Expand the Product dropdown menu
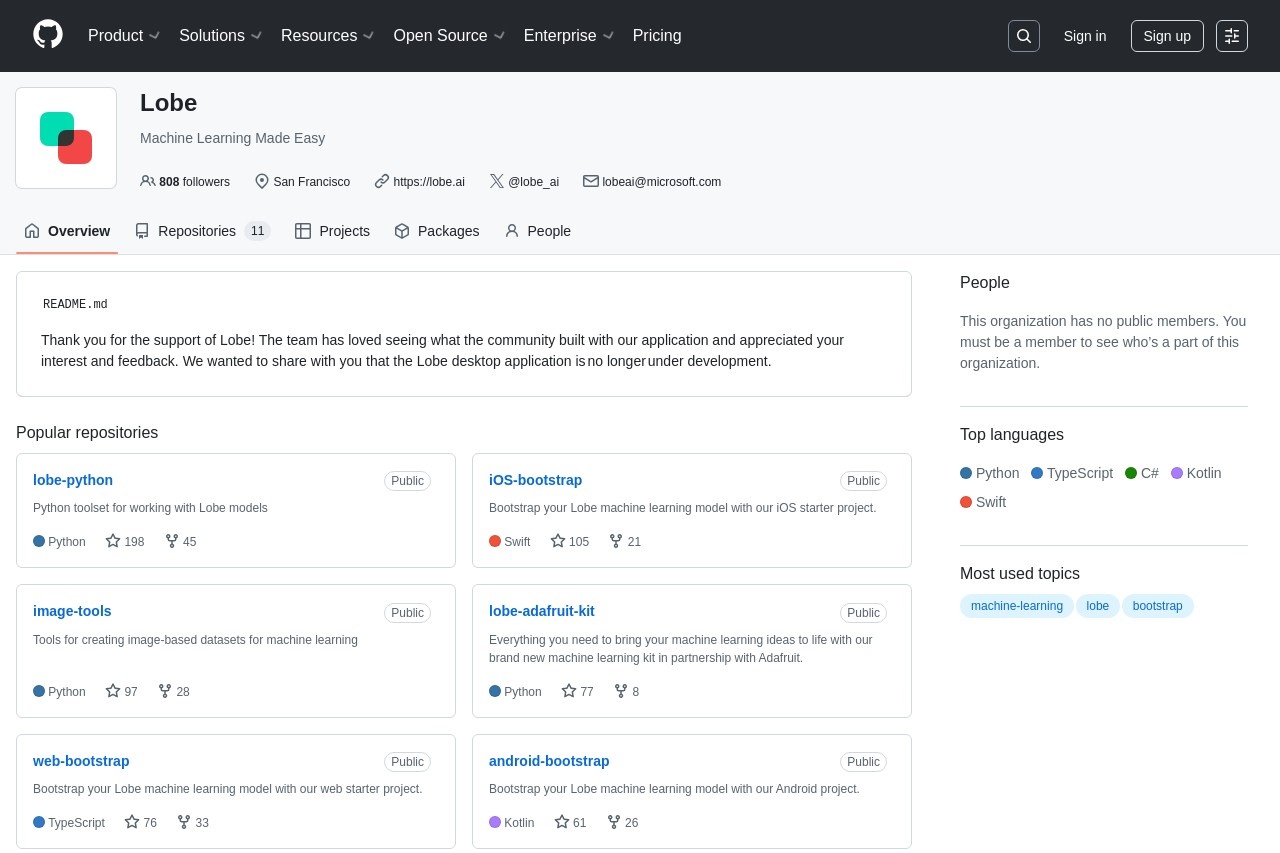The width and height of the screenshot is (1280, 853). pyautogui.click(x=124, y=36)
